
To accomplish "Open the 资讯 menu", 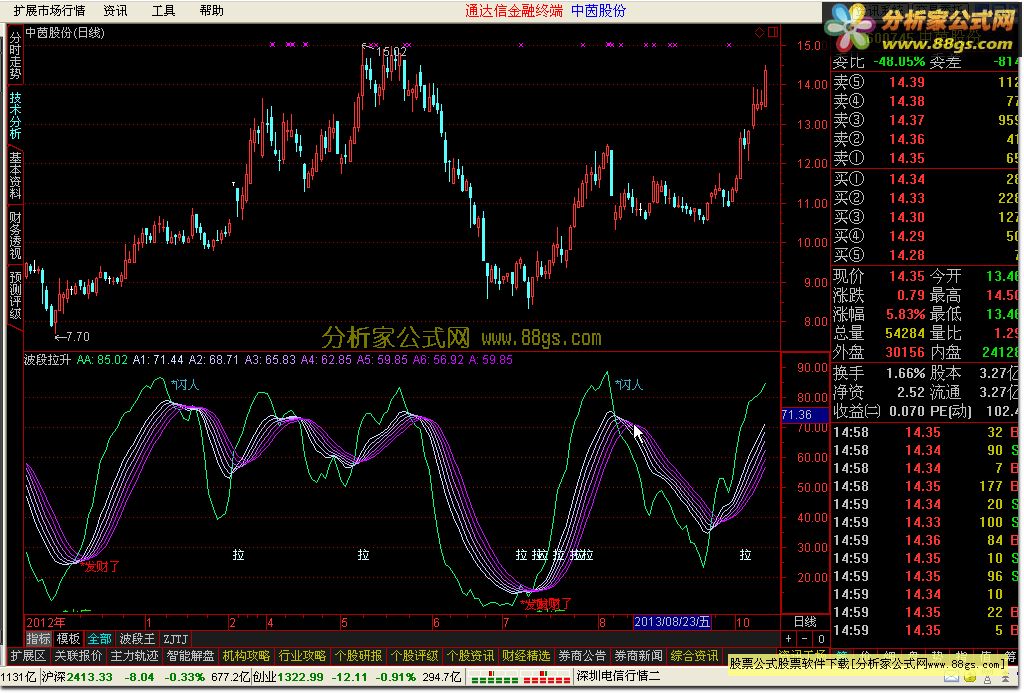I will [x=116, y=10].
